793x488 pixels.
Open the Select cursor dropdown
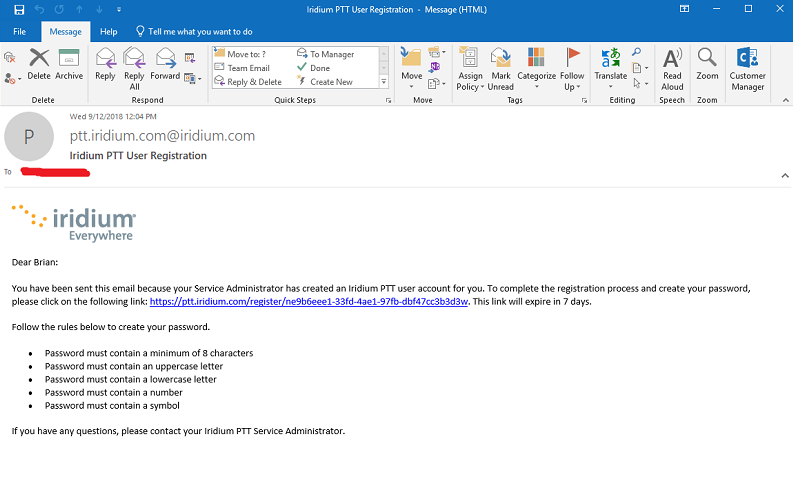(640, 83)
